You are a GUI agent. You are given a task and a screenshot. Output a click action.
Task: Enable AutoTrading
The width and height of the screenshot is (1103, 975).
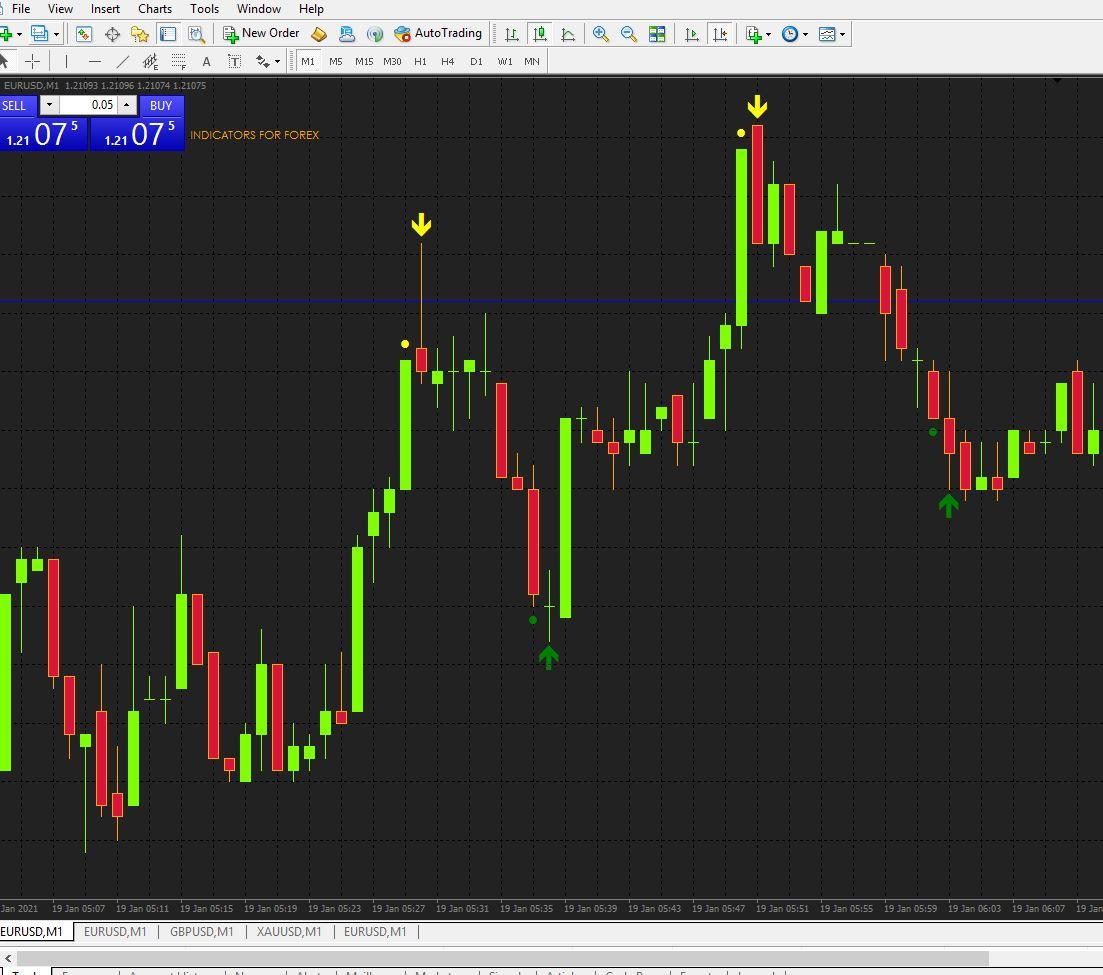click(440, 33)
